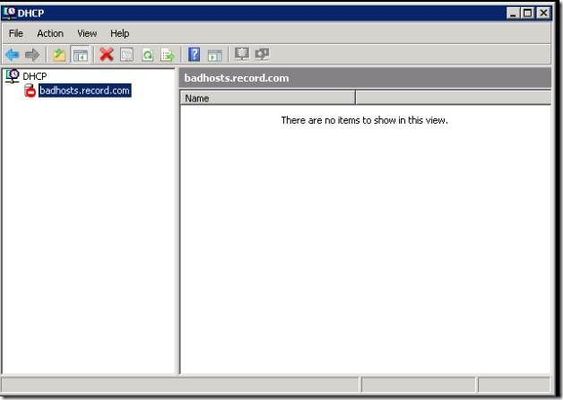
Task: Open the File menu
Action: tap(16, 33)
